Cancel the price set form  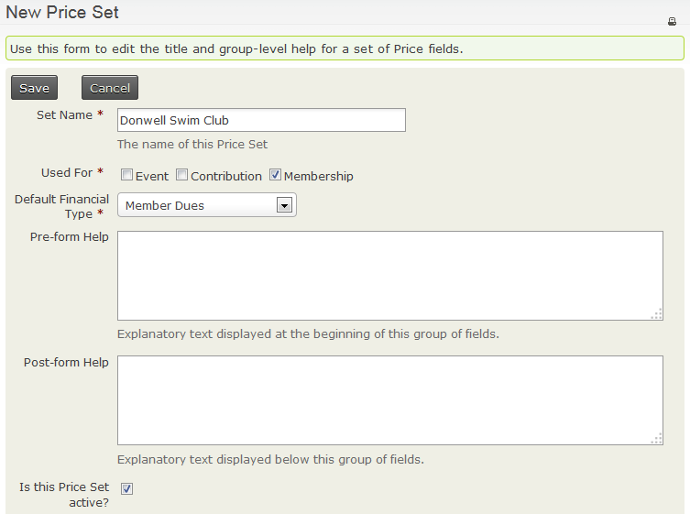[x=110, y=88]
